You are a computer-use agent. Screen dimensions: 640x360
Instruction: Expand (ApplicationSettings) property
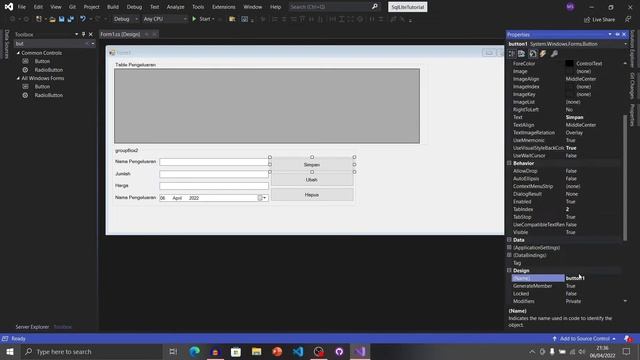[509, 247]
